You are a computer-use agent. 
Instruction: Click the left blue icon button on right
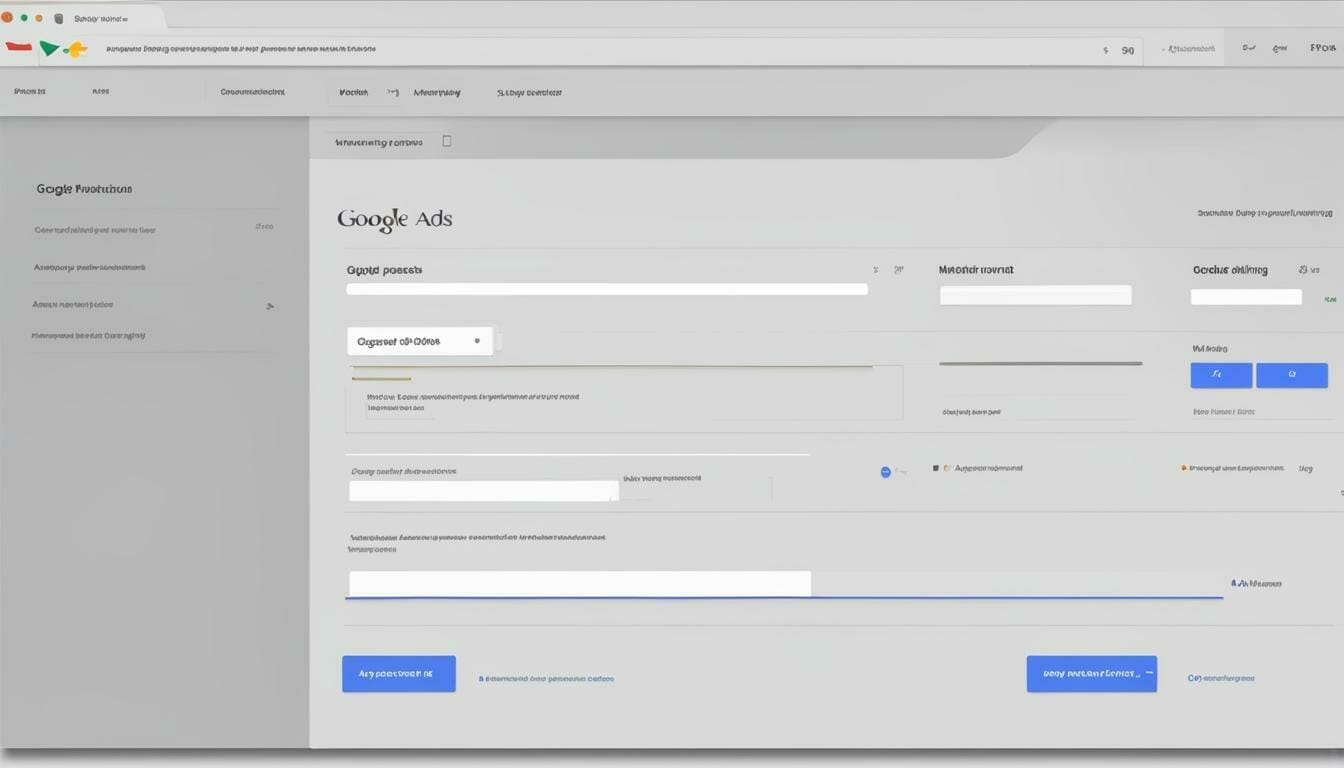pyautogui.click(x=1221, y=375)
